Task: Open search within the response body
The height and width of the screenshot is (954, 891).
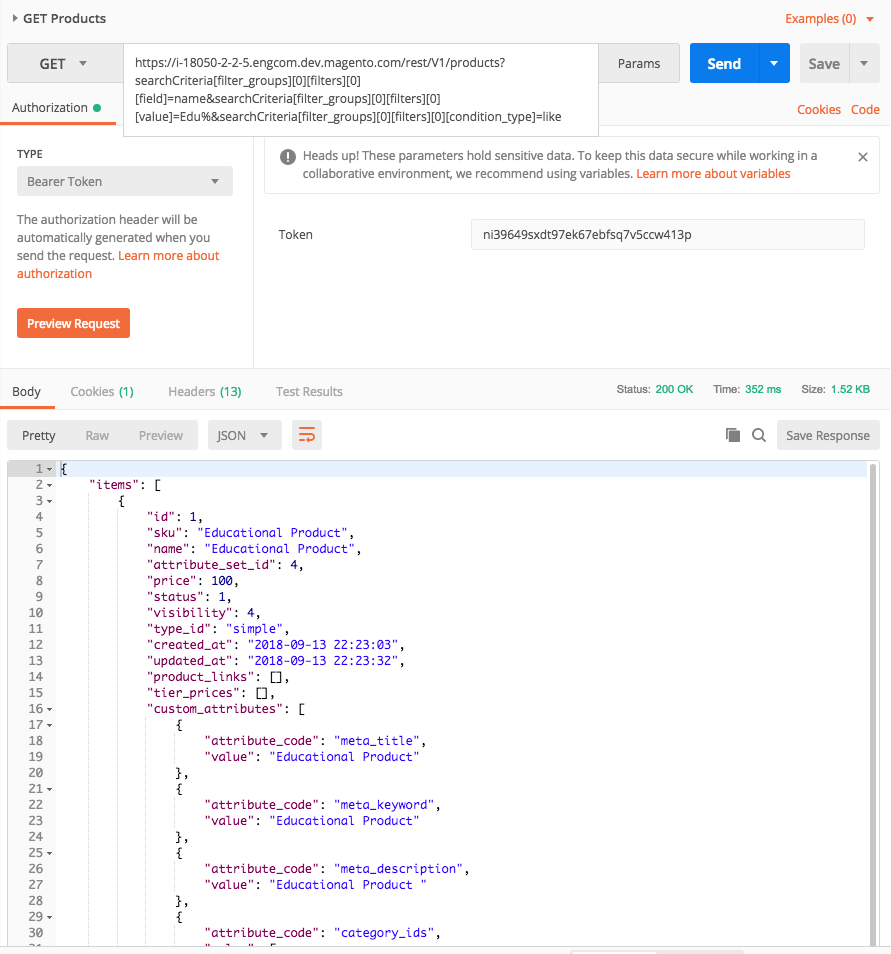Action: point(760,435)
